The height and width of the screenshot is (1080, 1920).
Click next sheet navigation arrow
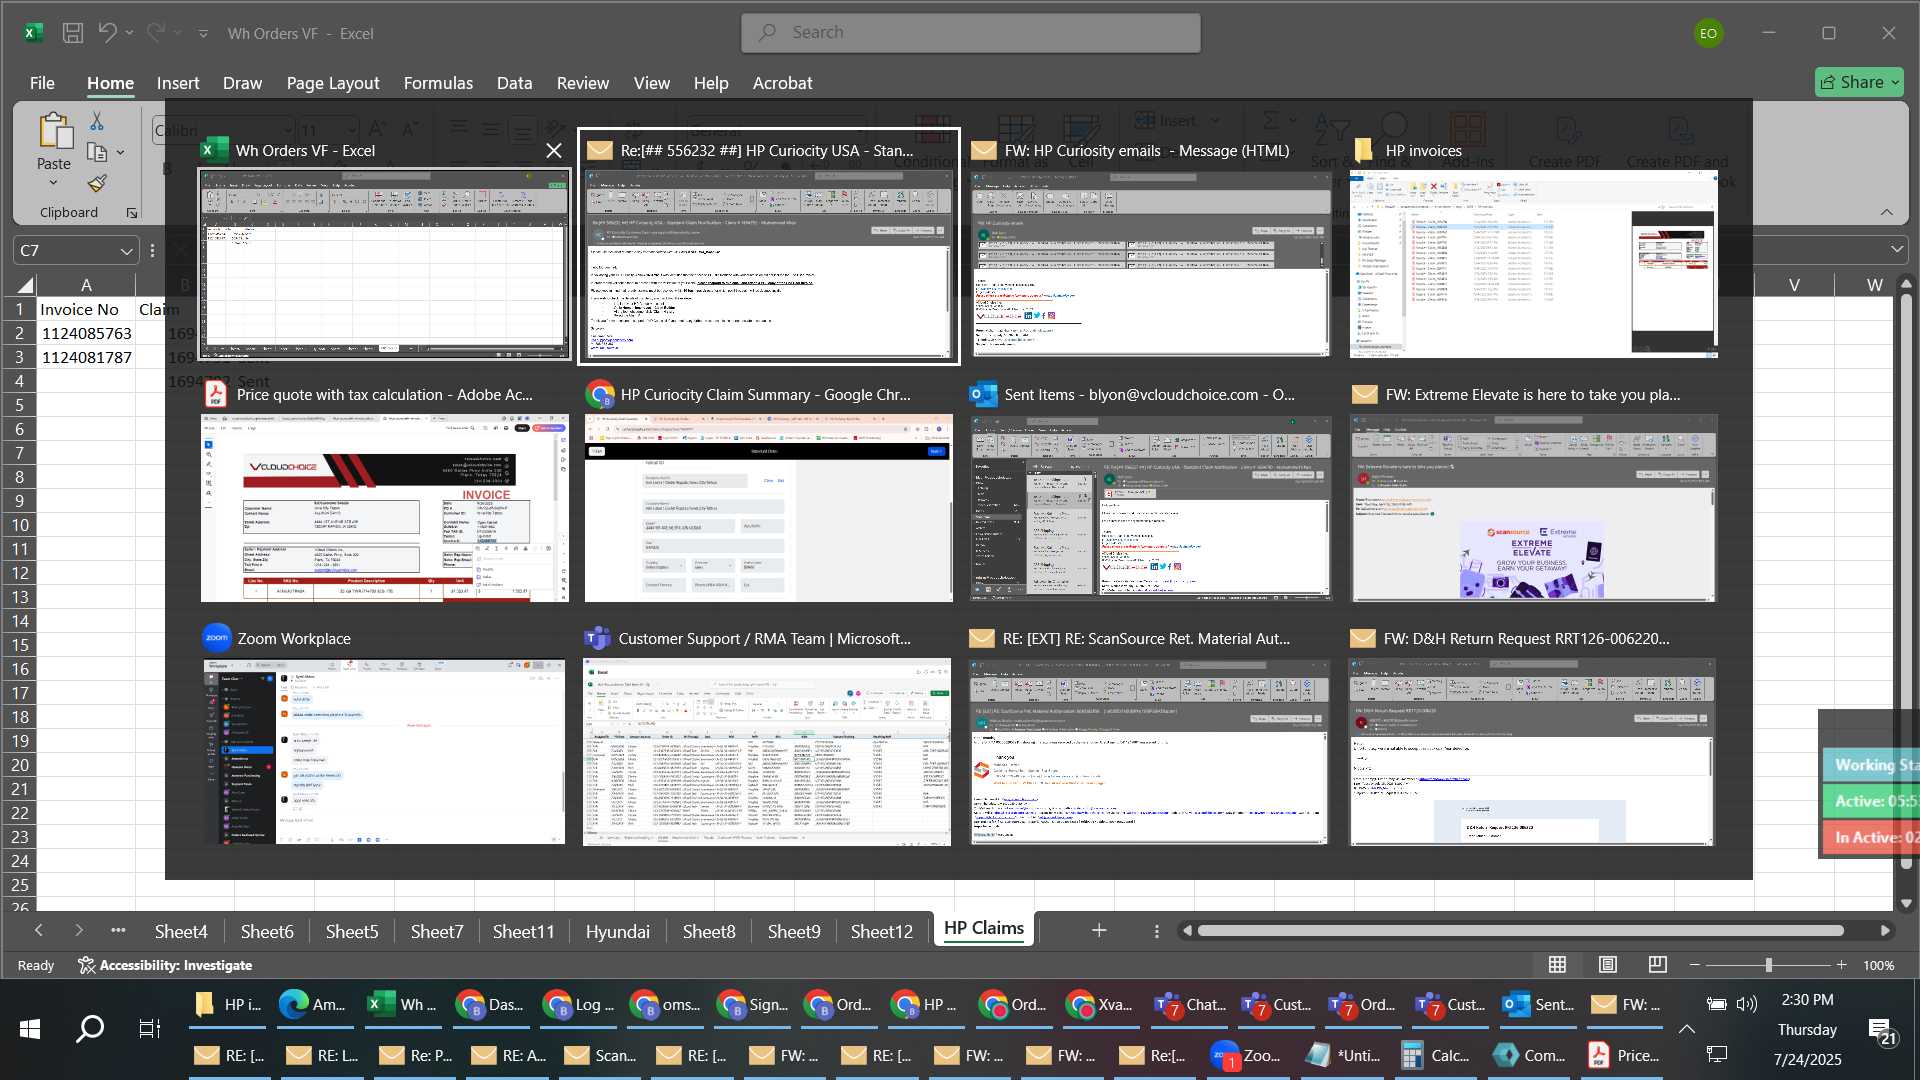[x=79, y=930]
